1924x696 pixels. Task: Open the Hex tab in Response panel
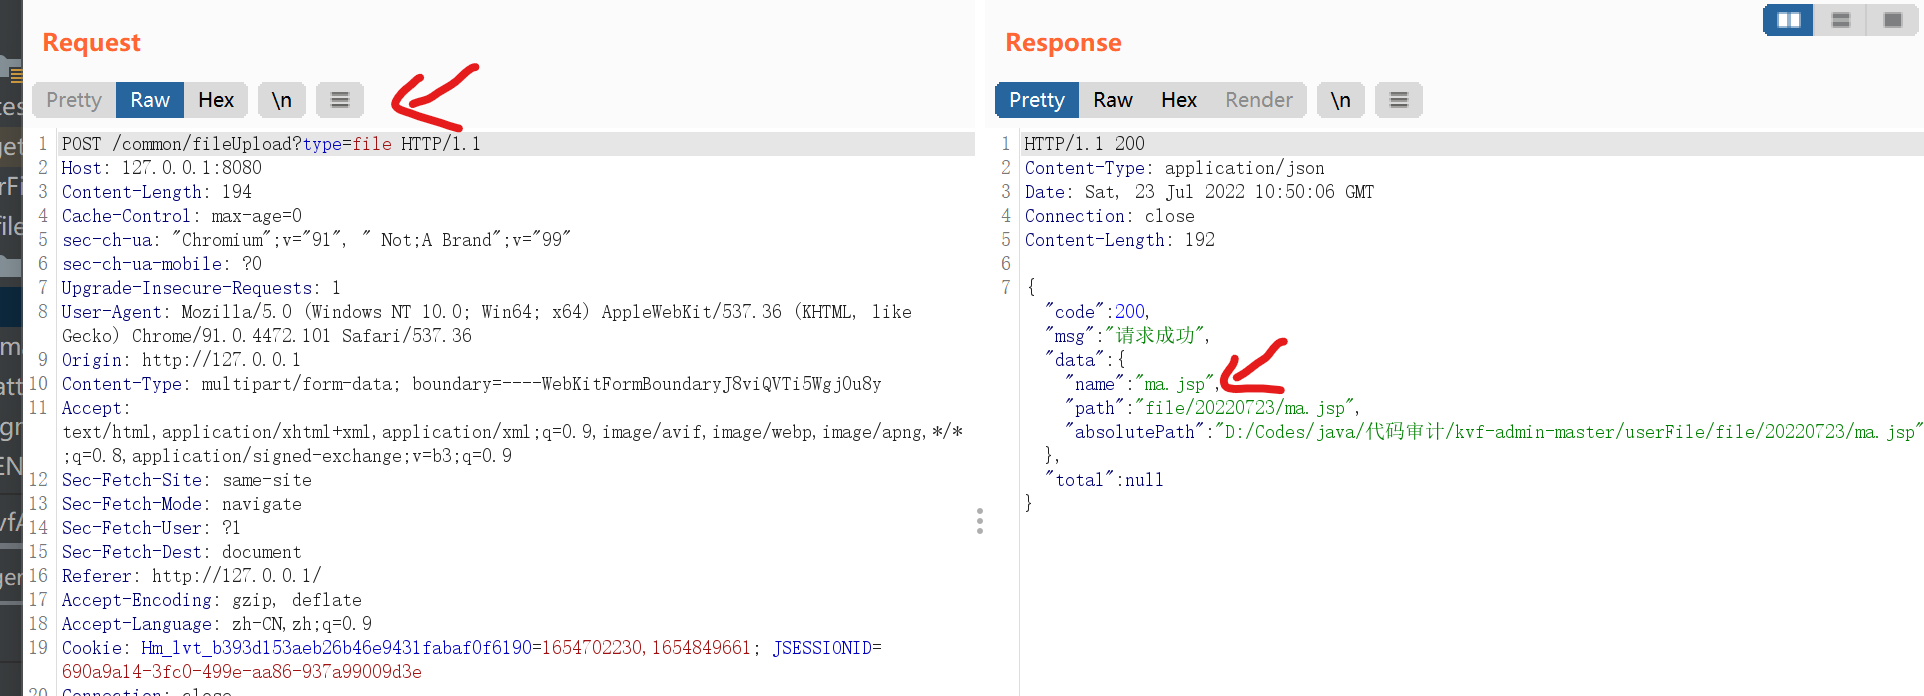[1179, 100]
